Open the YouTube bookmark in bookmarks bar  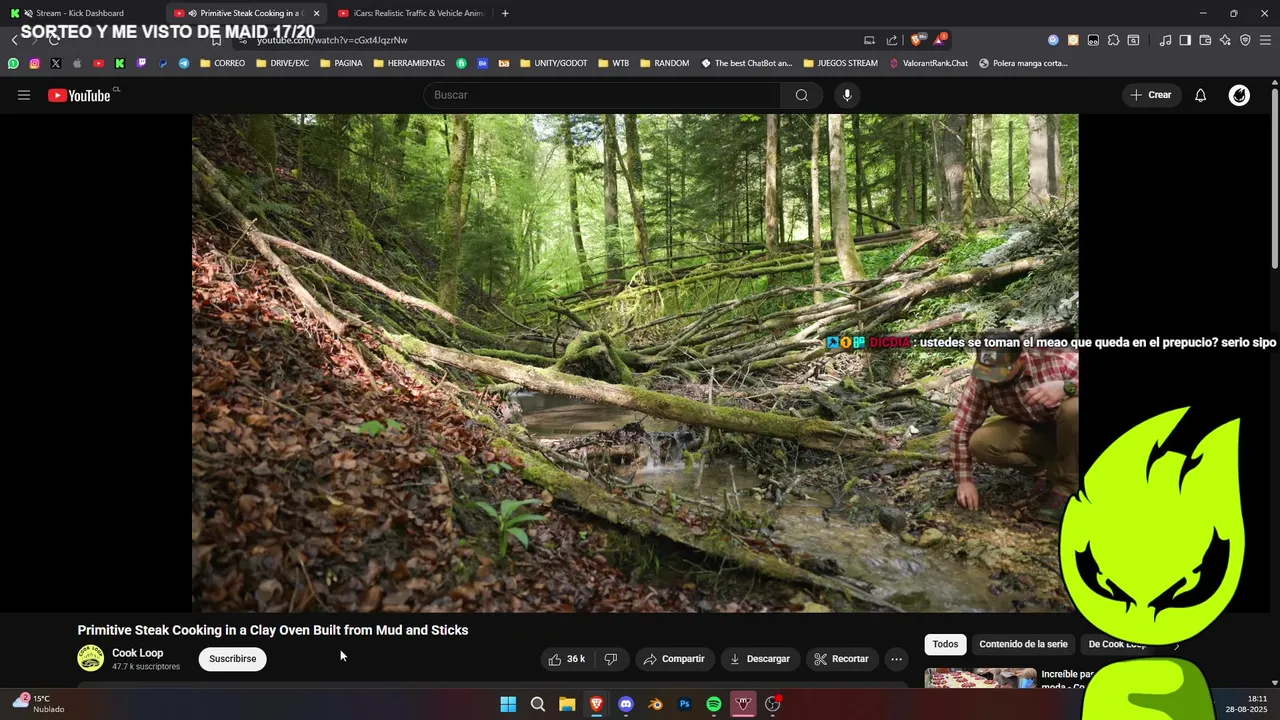coord(98,63)
